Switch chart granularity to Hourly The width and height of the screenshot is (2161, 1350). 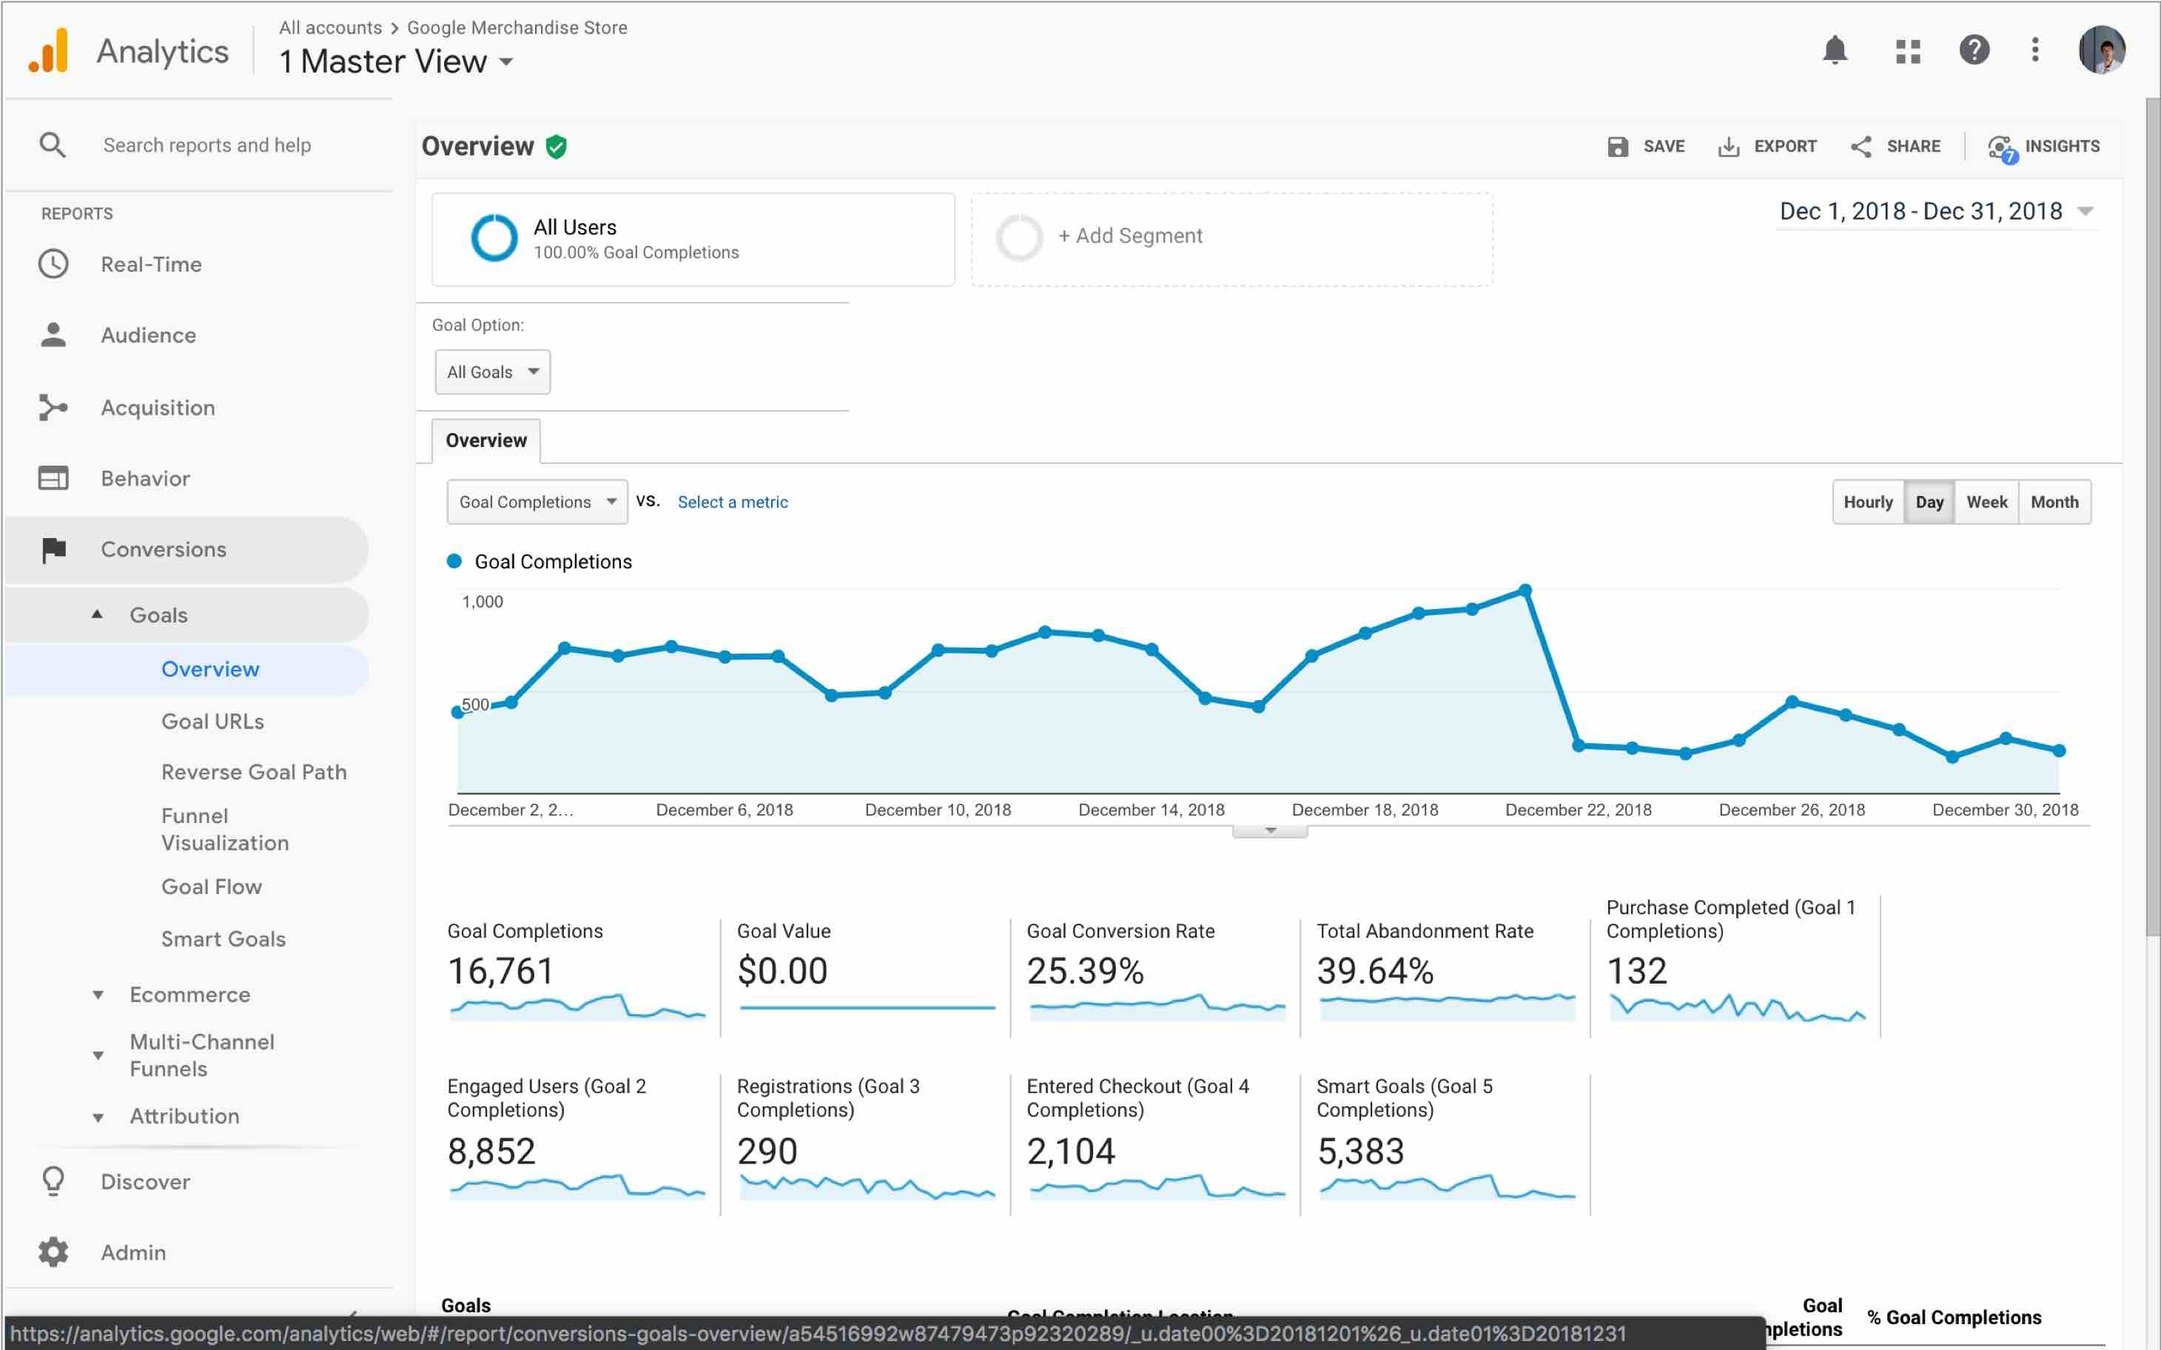[x=1867, y=502]
